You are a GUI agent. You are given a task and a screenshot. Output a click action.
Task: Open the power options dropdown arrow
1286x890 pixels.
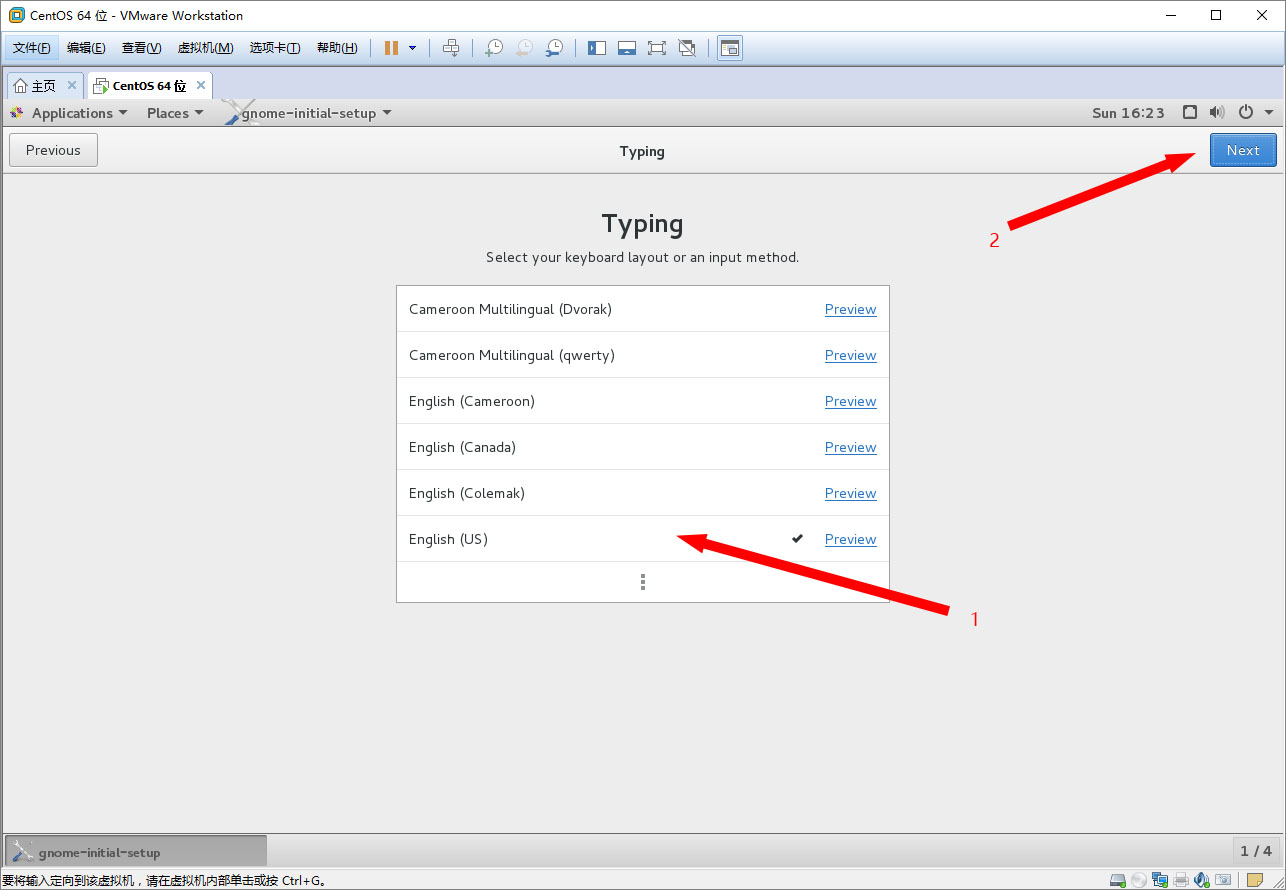1269,113
